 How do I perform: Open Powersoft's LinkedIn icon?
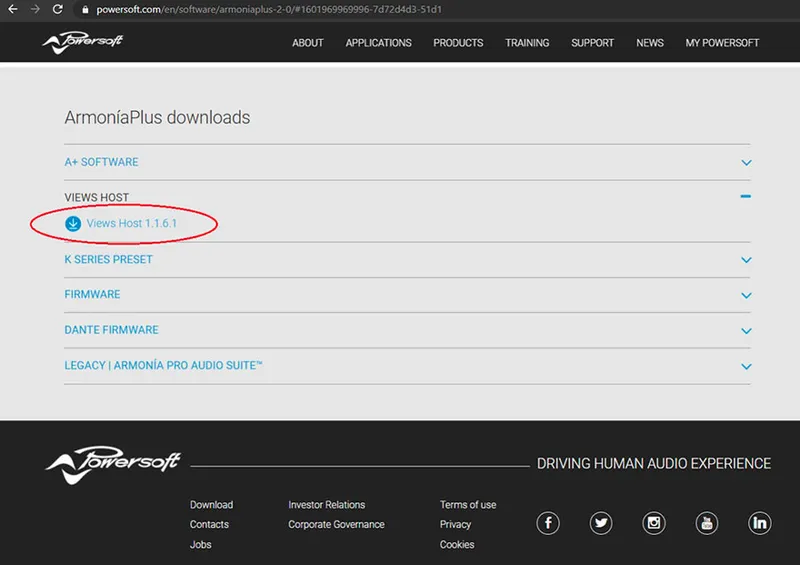(x=760, y=523)
